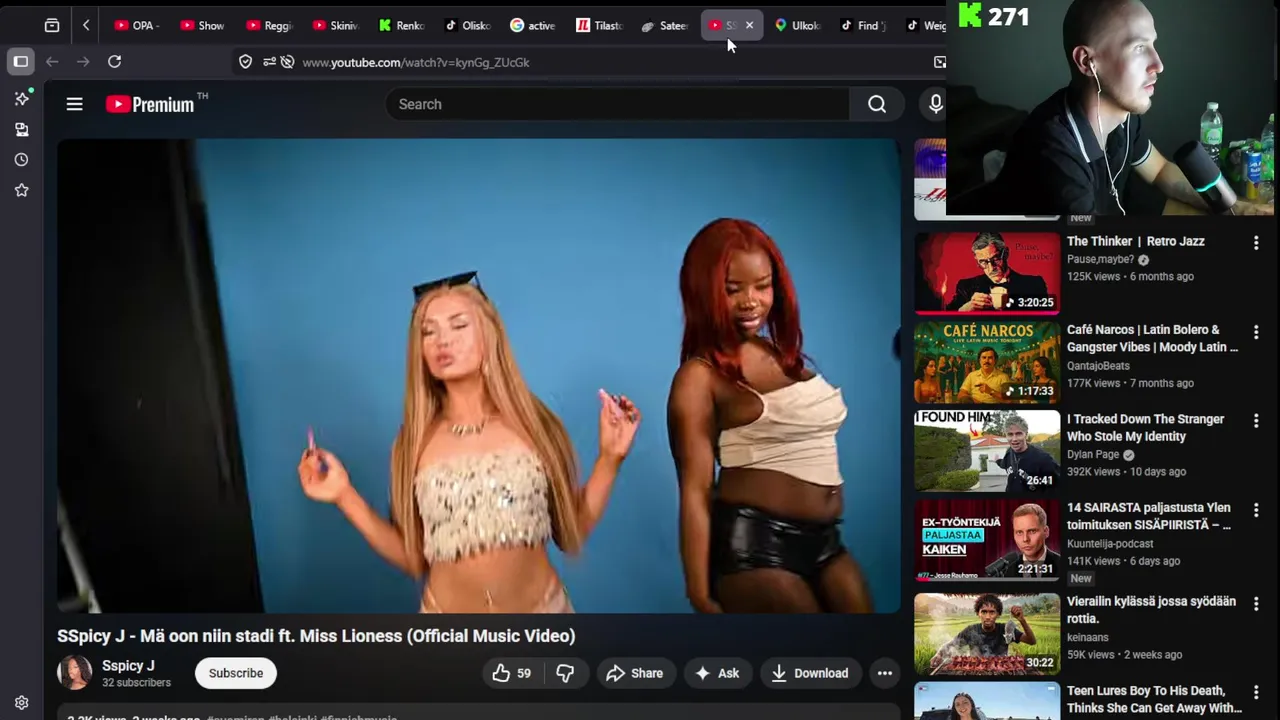The image size is (1280, 720).
Task: Open browsing history clock icon
Action: tap(21, 160)
